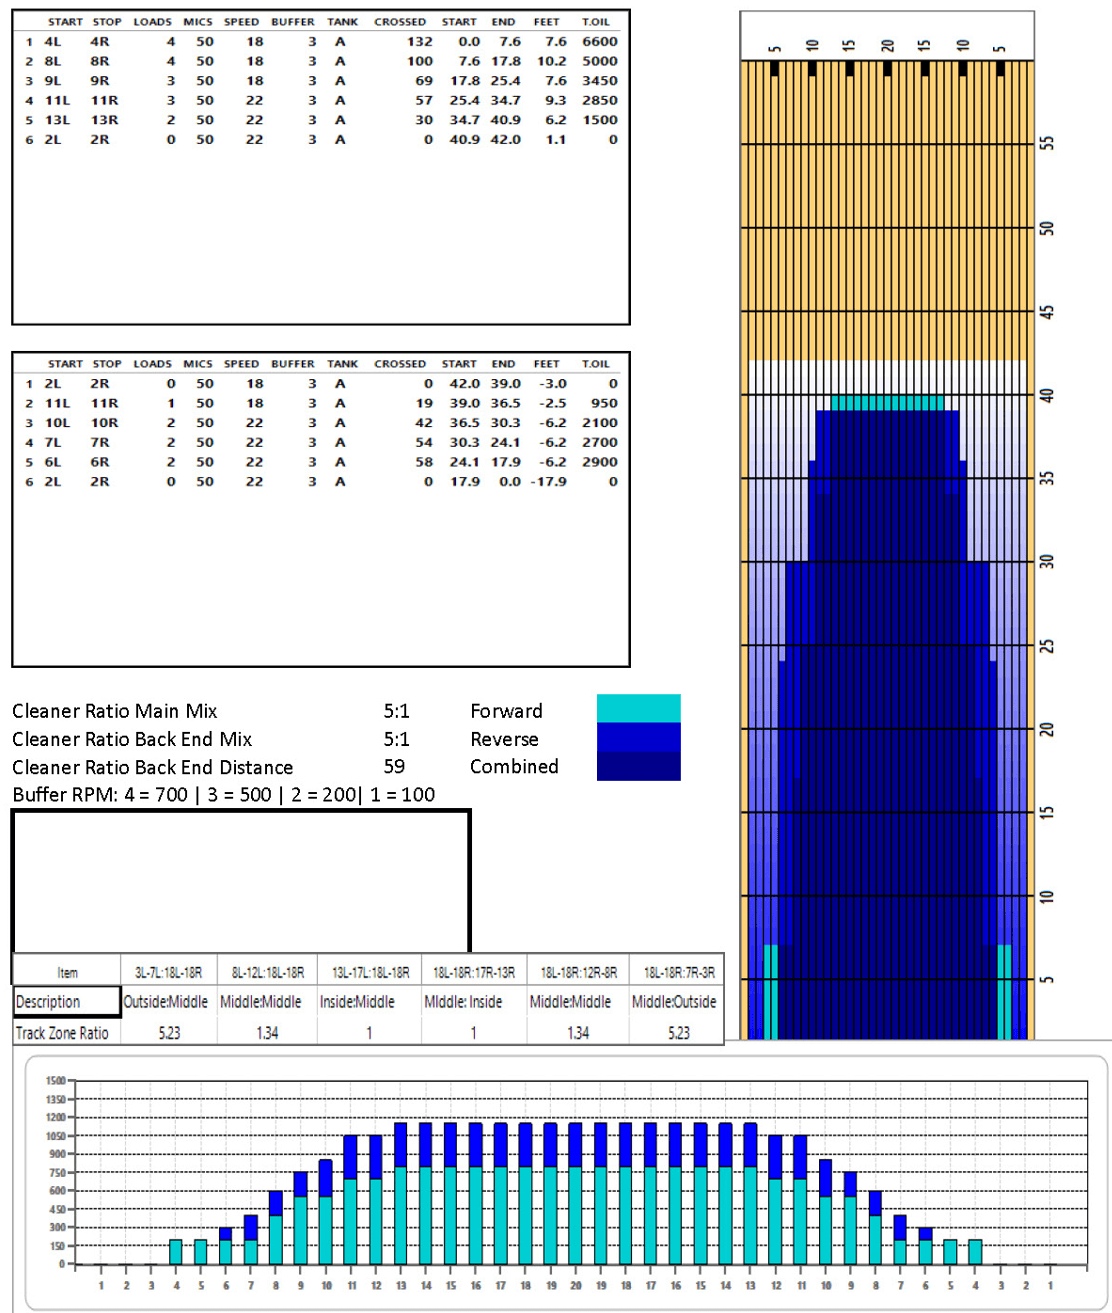Click the empty notes box under Buffer RPM
1112x1313 pixels.
(240, 881)
